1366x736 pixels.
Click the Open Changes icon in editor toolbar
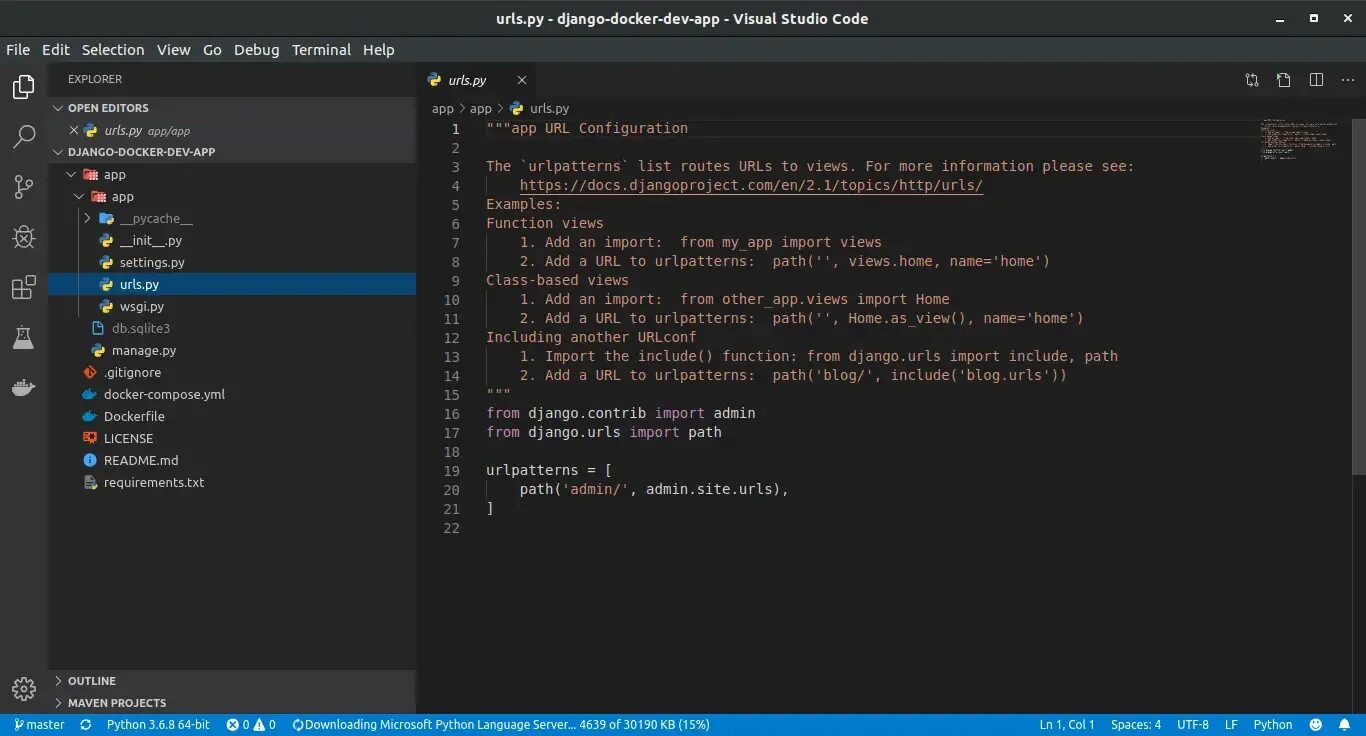pos(1252,80)
